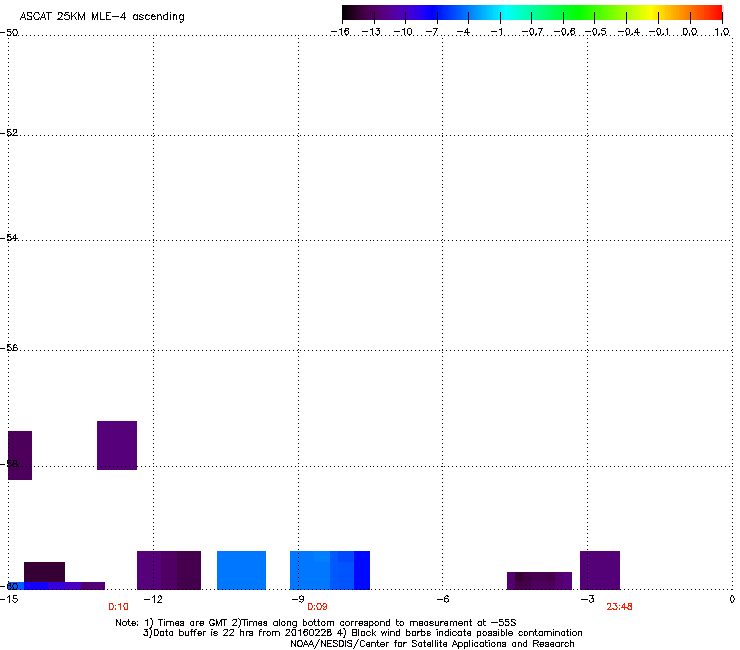Click the purple data block at -3 longitude
The width and height of the screenshot is (740, 650).
pos(600,570)
